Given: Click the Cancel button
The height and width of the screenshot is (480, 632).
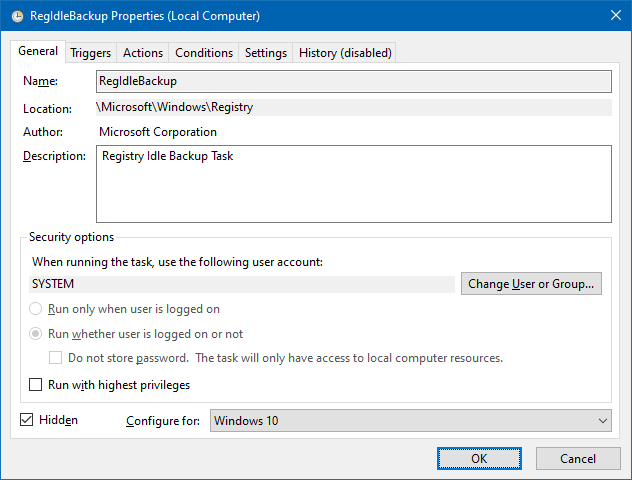Looking at the screenshot, I should point(578,458).
